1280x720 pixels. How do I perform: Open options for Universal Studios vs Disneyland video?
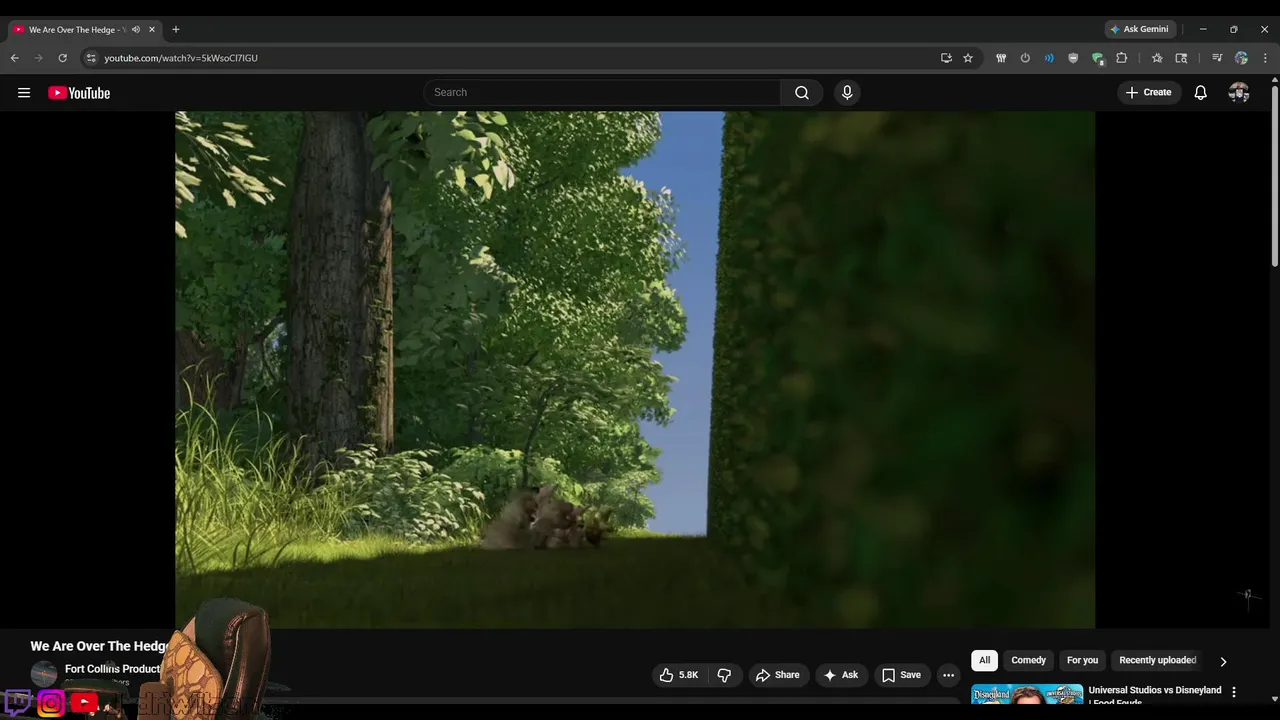pos(1234,692)
